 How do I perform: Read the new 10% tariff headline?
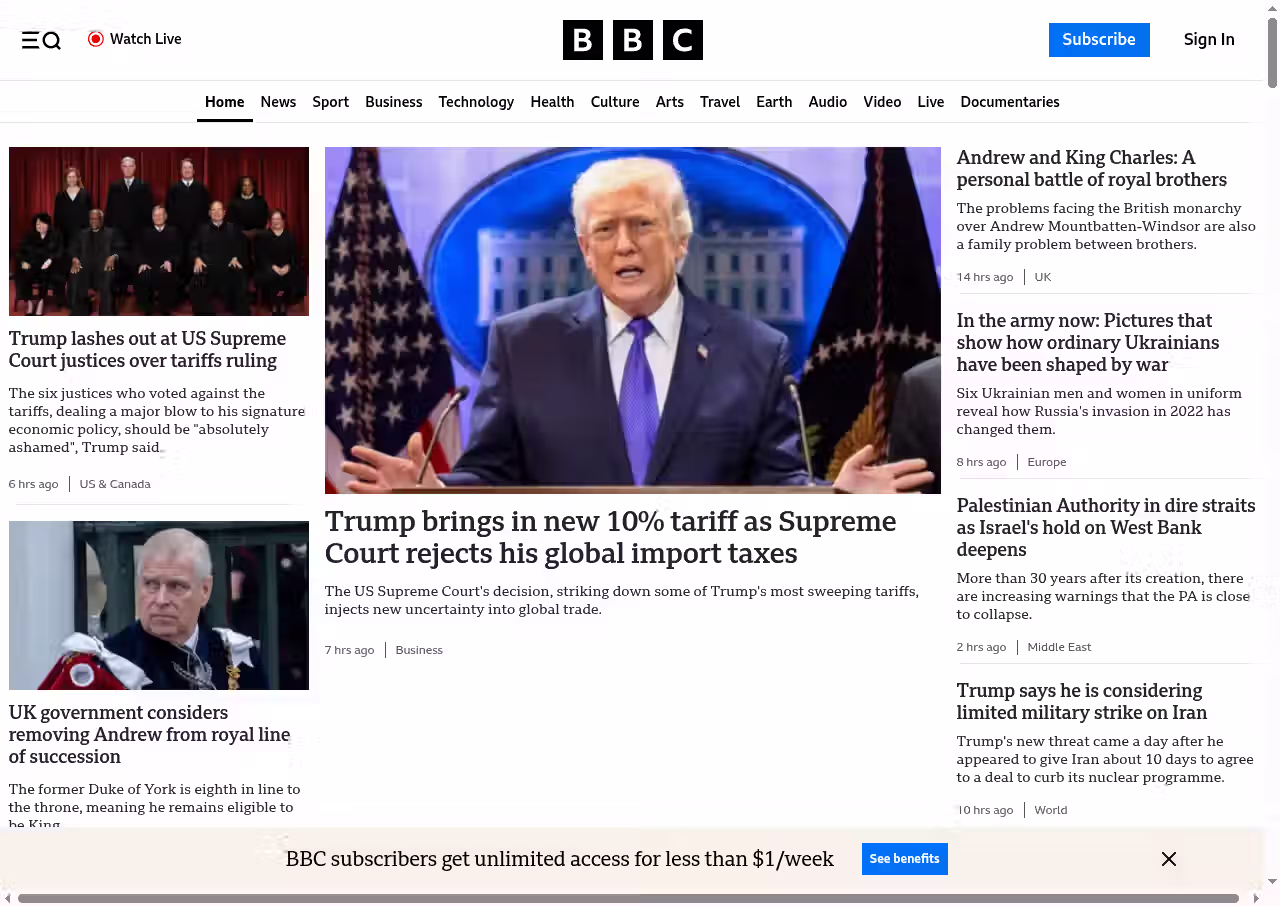(610, 537)
